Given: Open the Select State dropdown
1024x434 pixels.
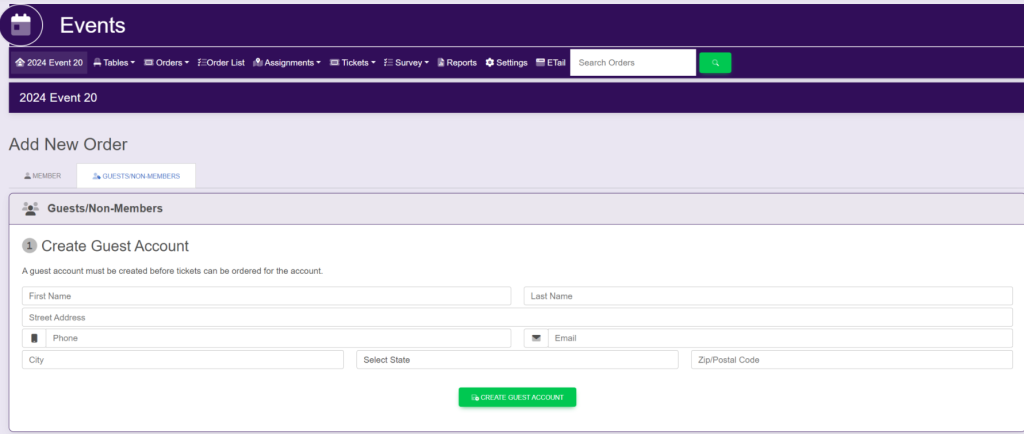Looking at the screenshot, I should tap(517, 359).
